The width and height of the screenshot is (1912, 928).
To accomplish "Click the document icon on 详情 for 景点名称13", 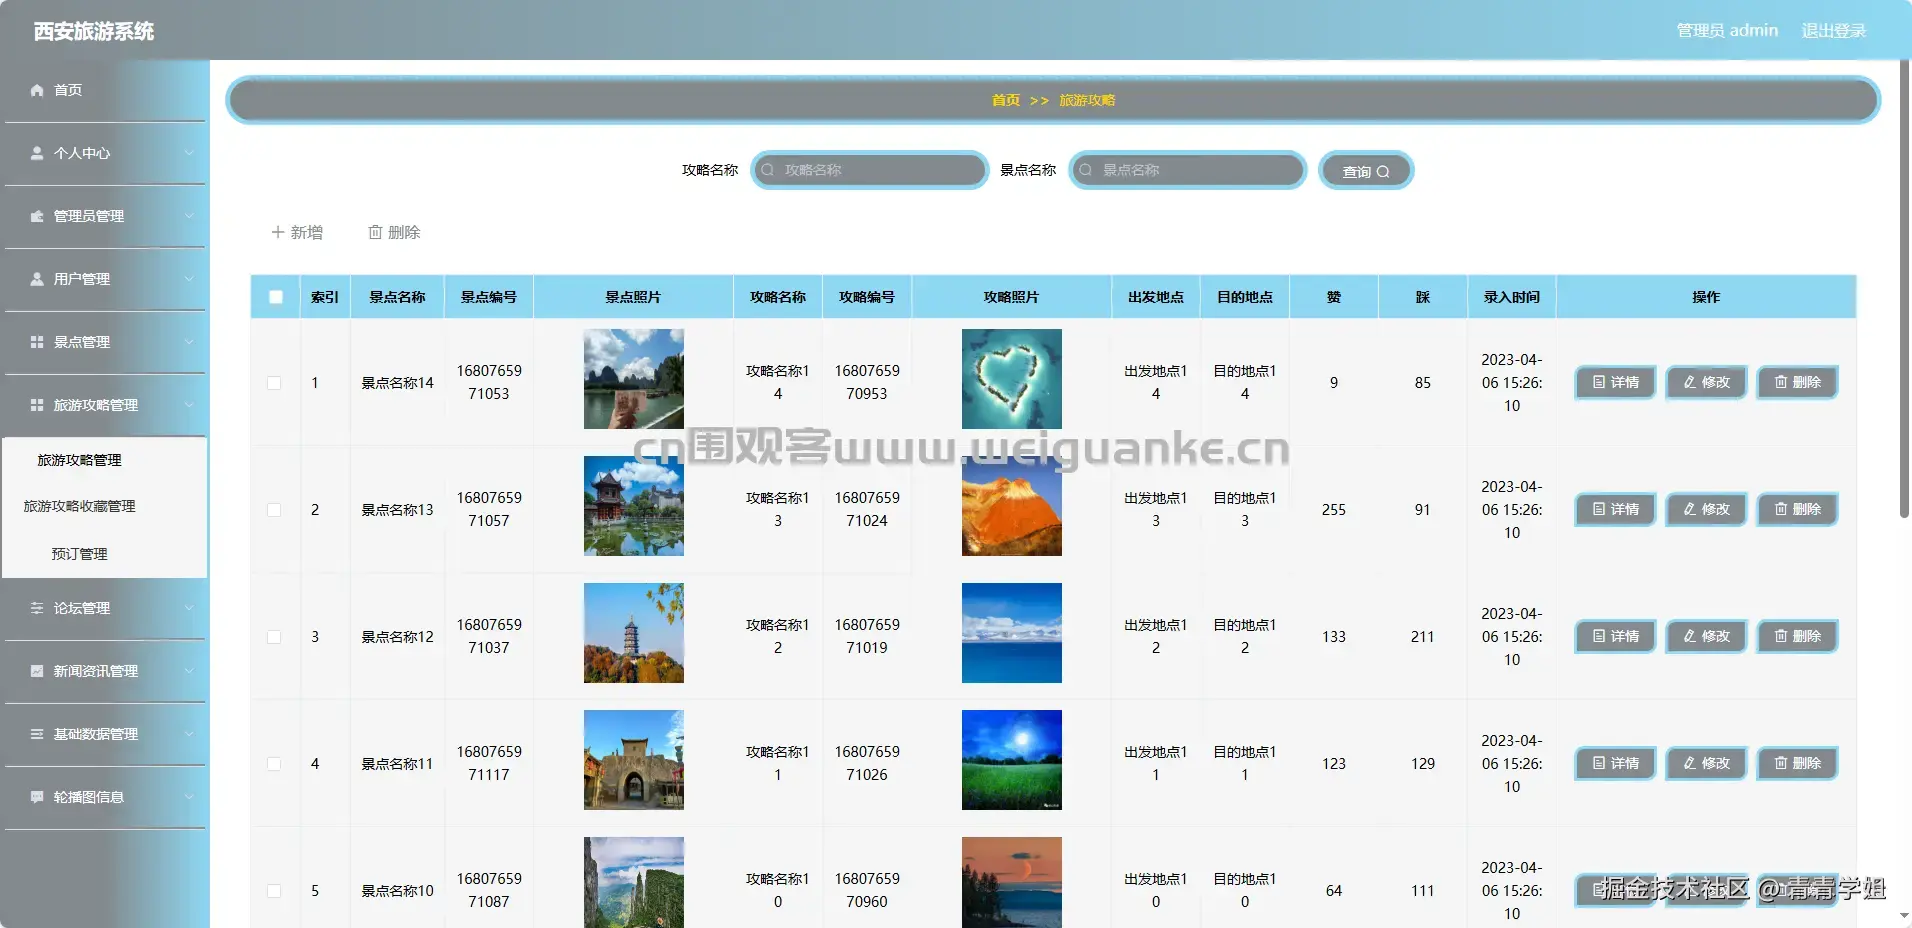I will (1599, 509).
